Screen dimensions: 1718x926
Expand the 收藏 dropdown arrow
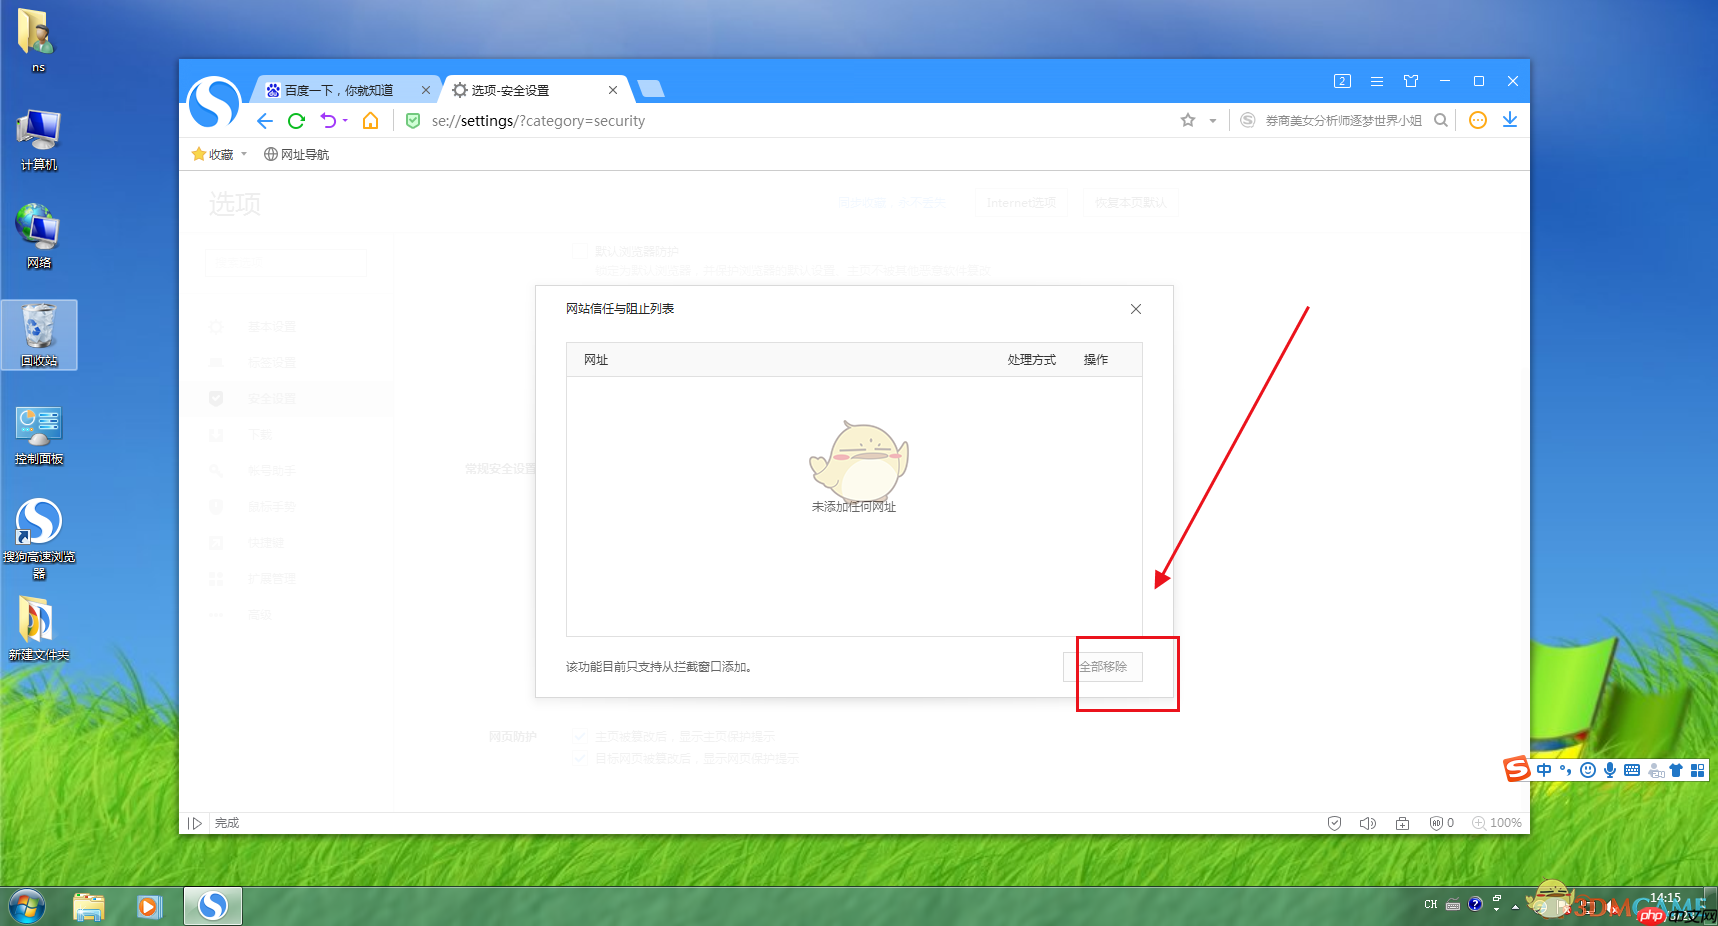pyautogui.click(x=243, y=154)
